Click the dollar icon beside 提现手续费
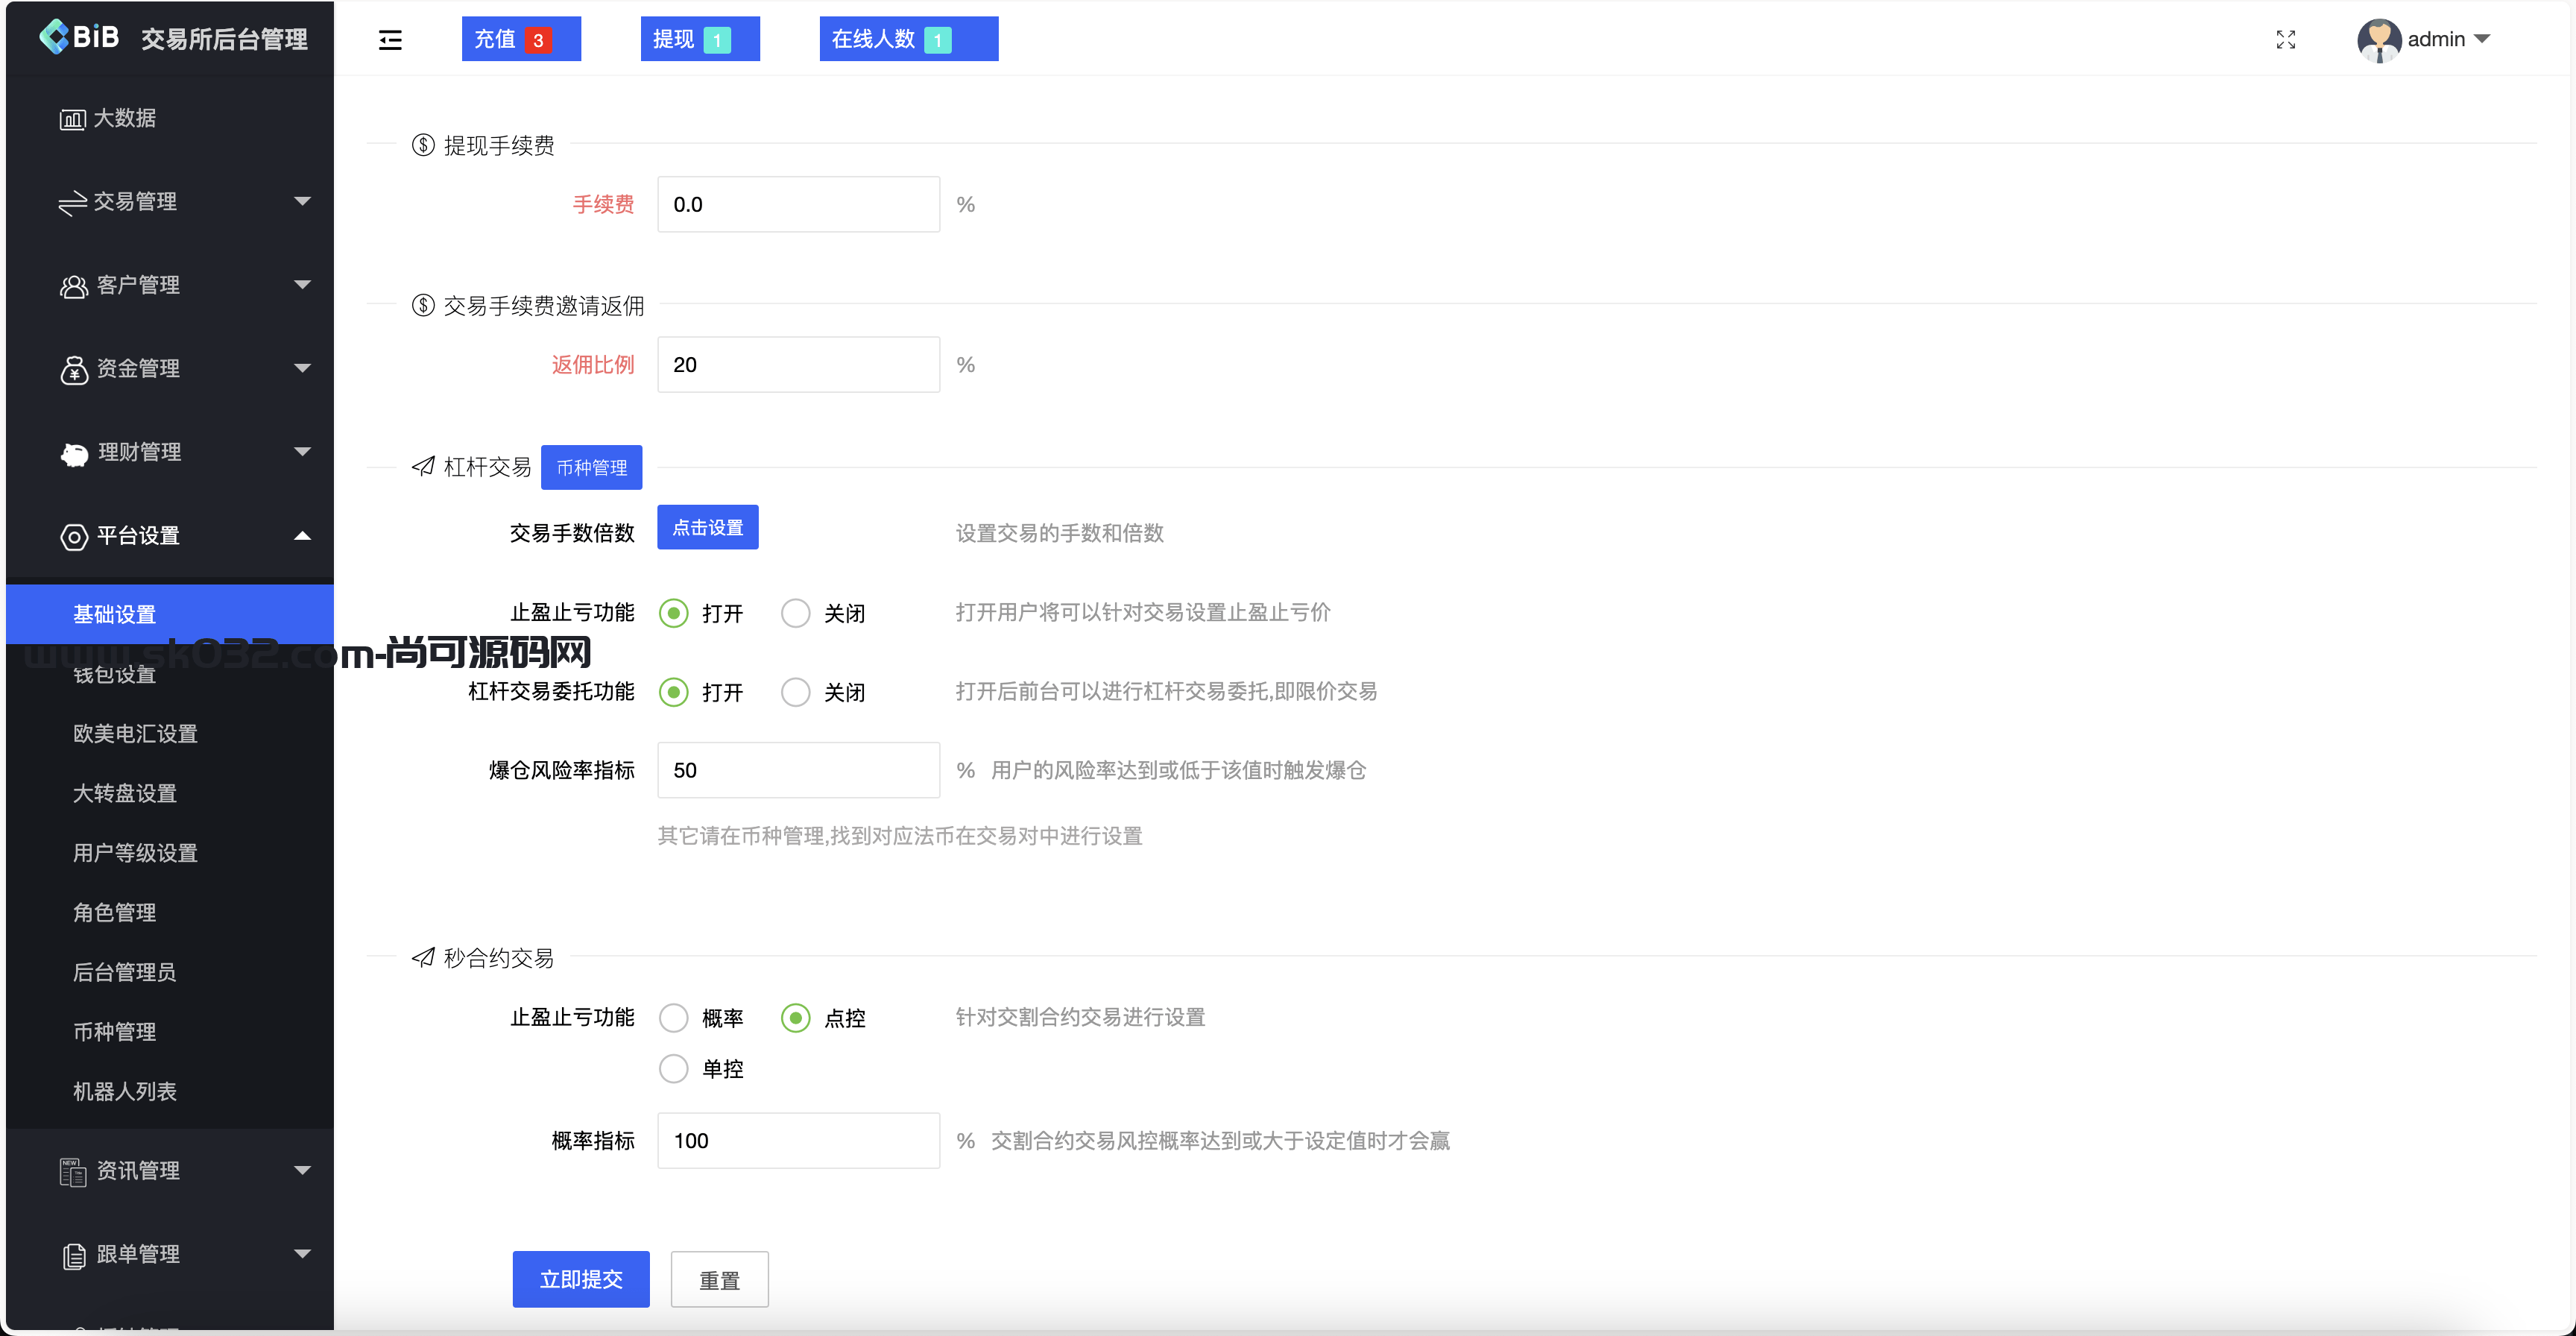 [x=423, y=145]
